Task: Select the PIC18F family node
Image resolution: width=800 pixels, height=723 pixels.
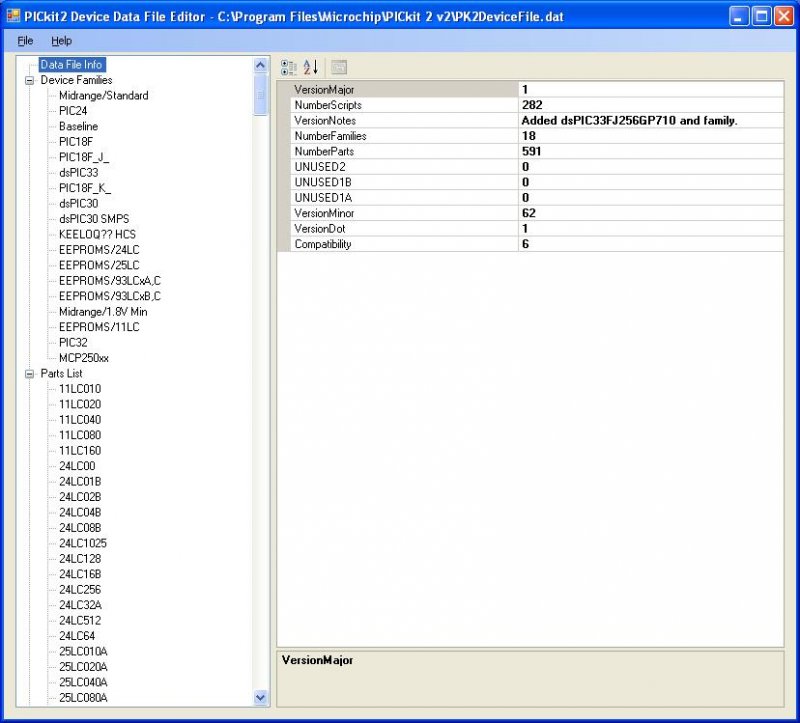Action: tap(76, 142)
